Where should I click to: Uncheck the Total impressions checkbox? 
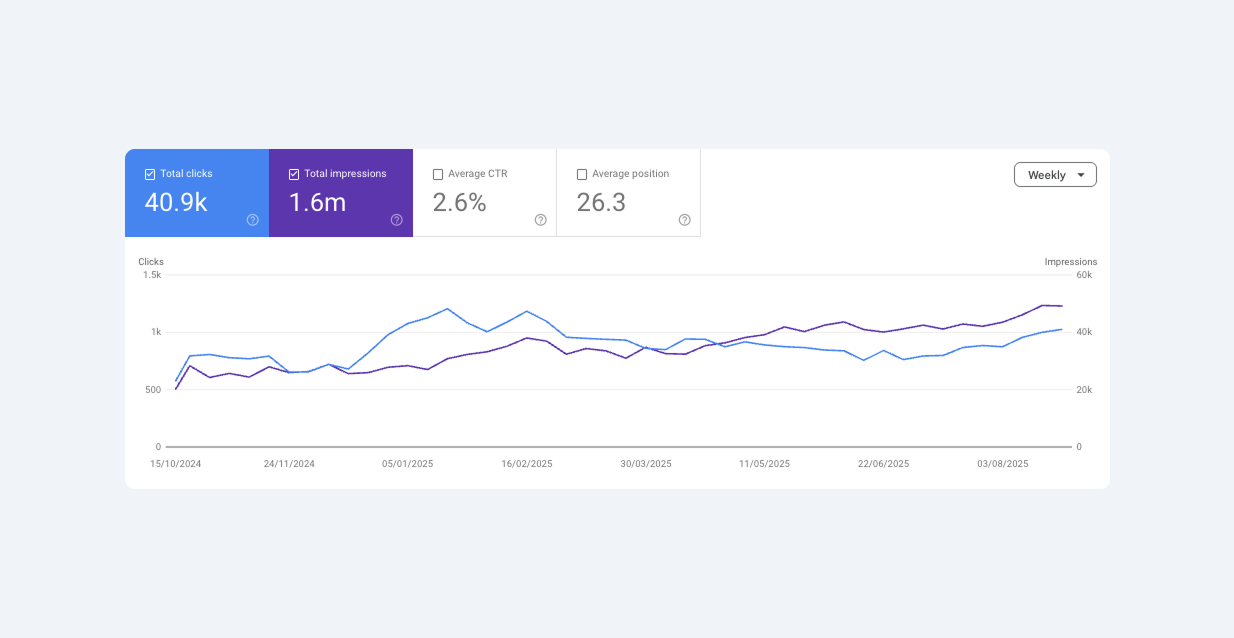[294, 174]
